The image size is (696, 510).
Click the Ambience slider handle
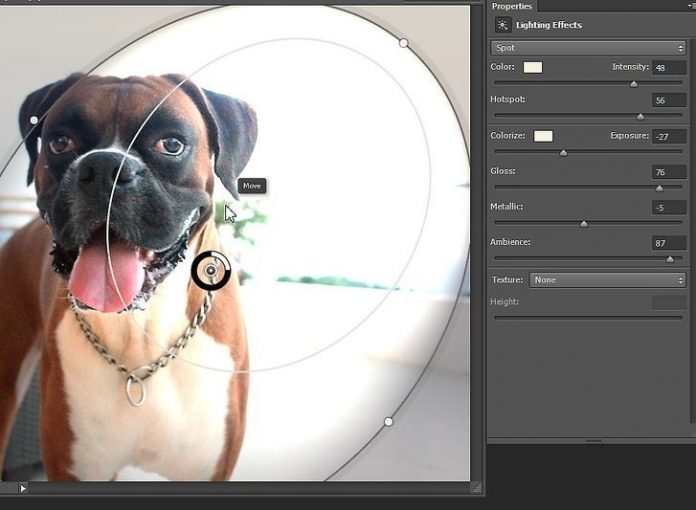[669, 259]
